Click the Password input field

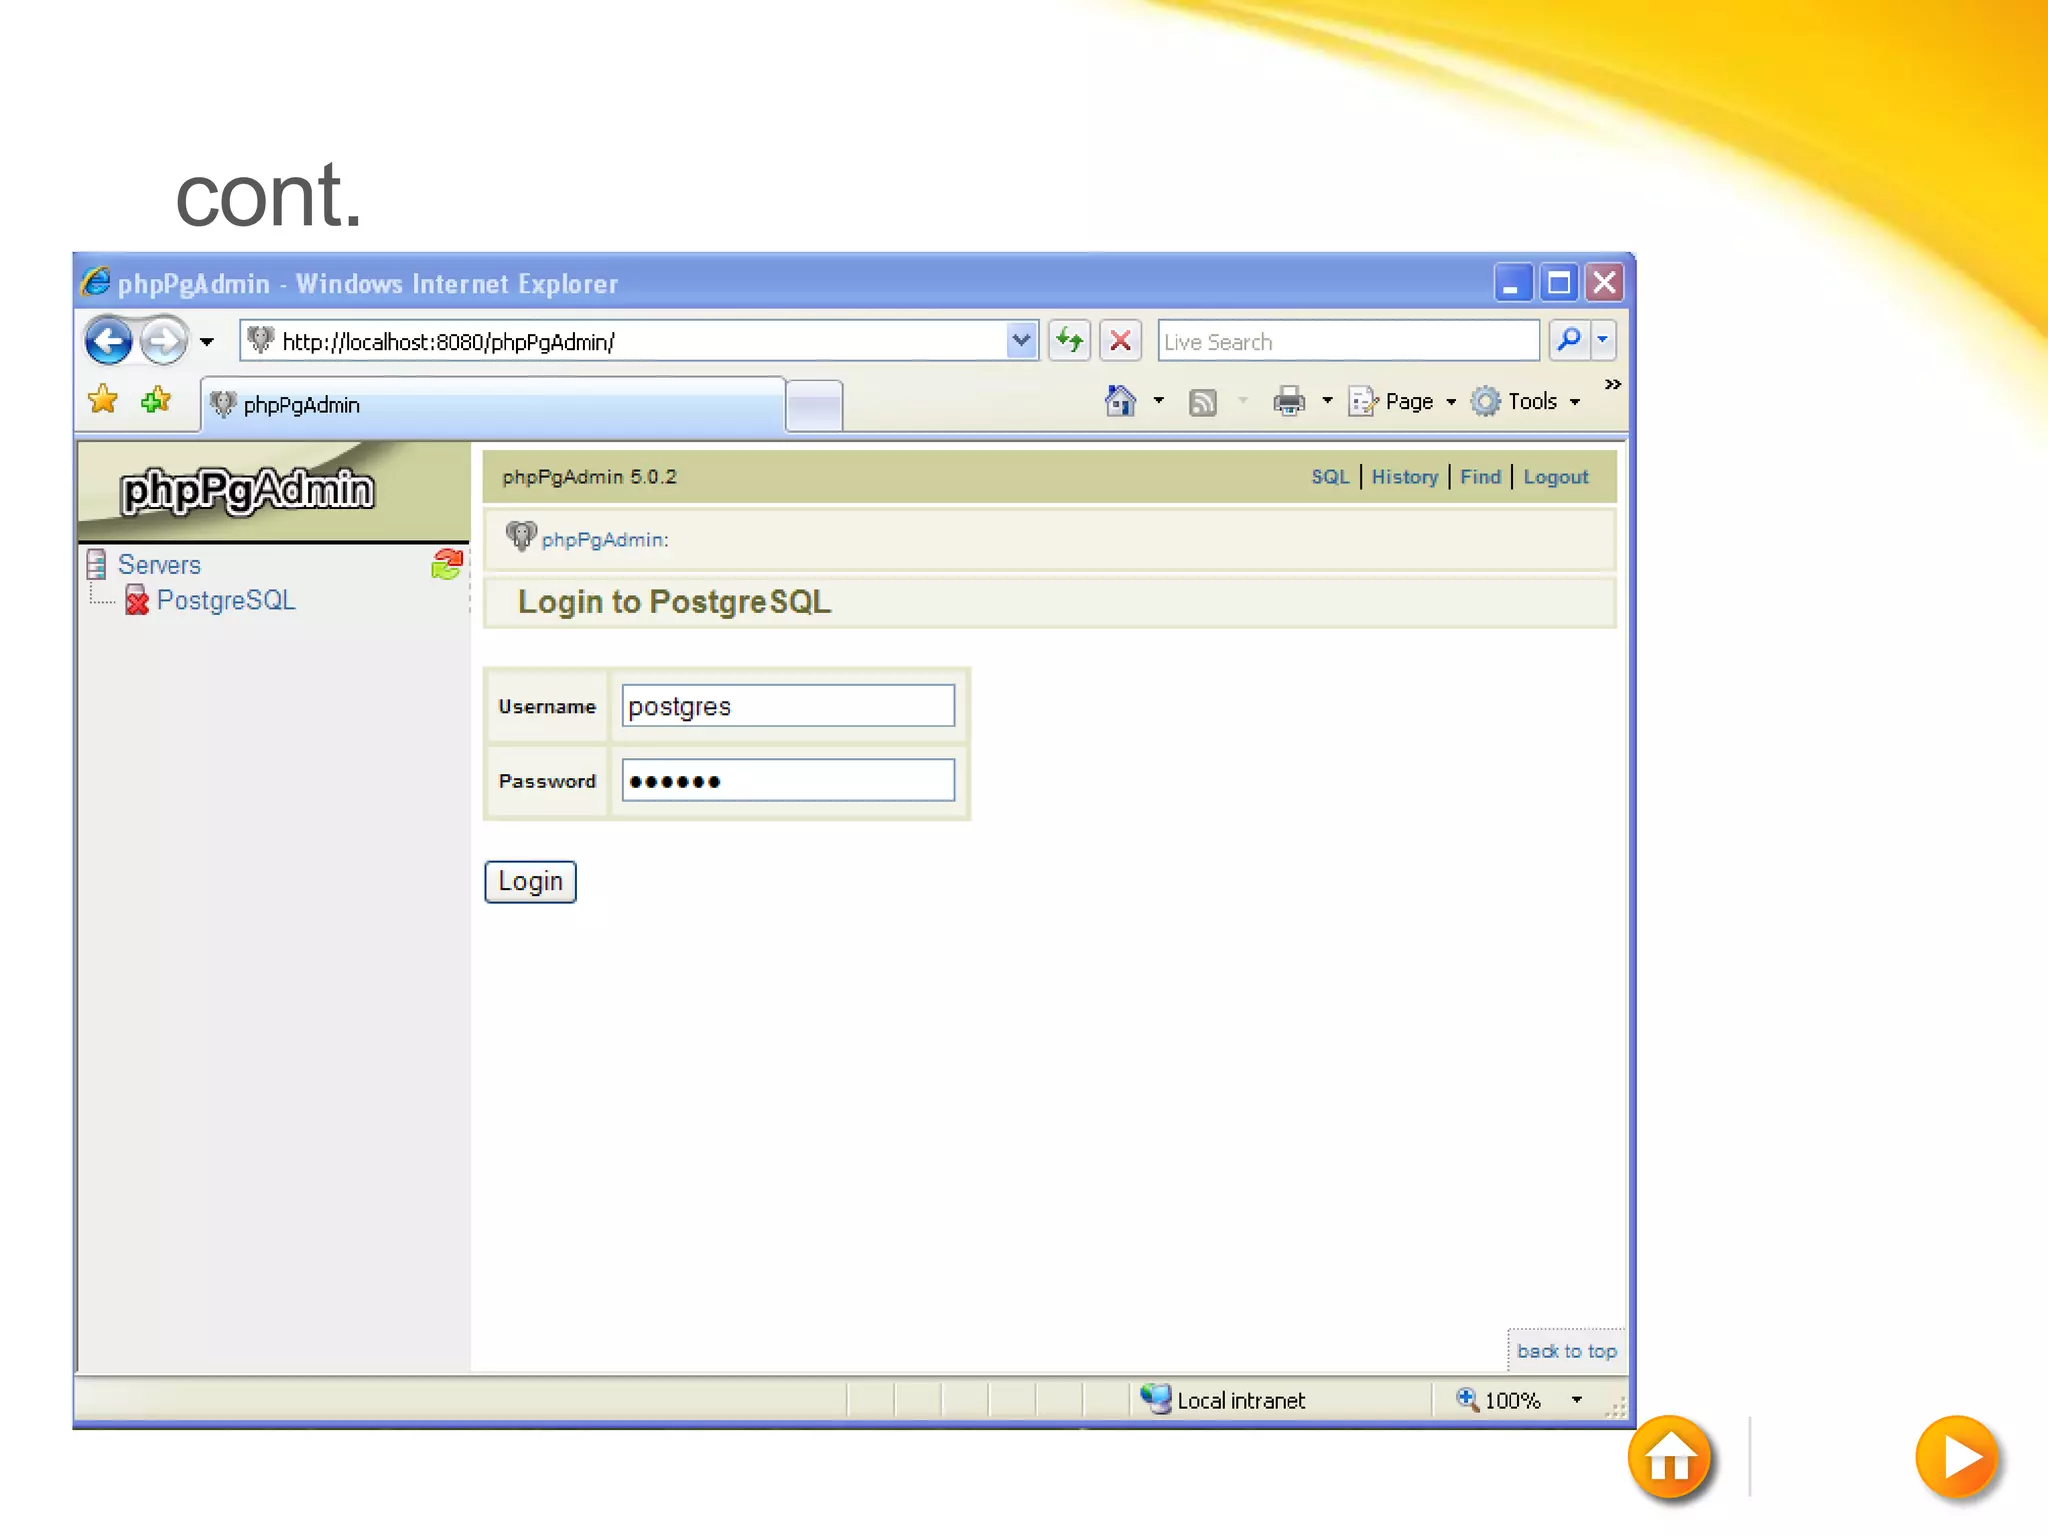coord(788,780)
